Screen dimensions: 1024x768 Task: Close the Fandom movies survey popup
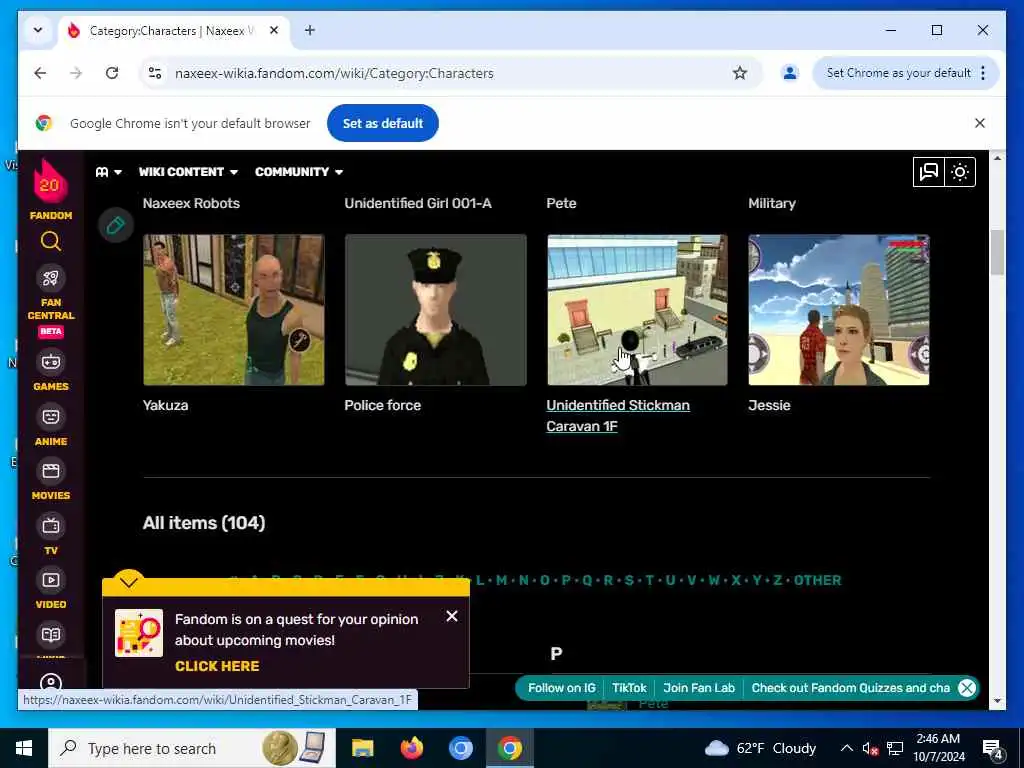point(451,616)
